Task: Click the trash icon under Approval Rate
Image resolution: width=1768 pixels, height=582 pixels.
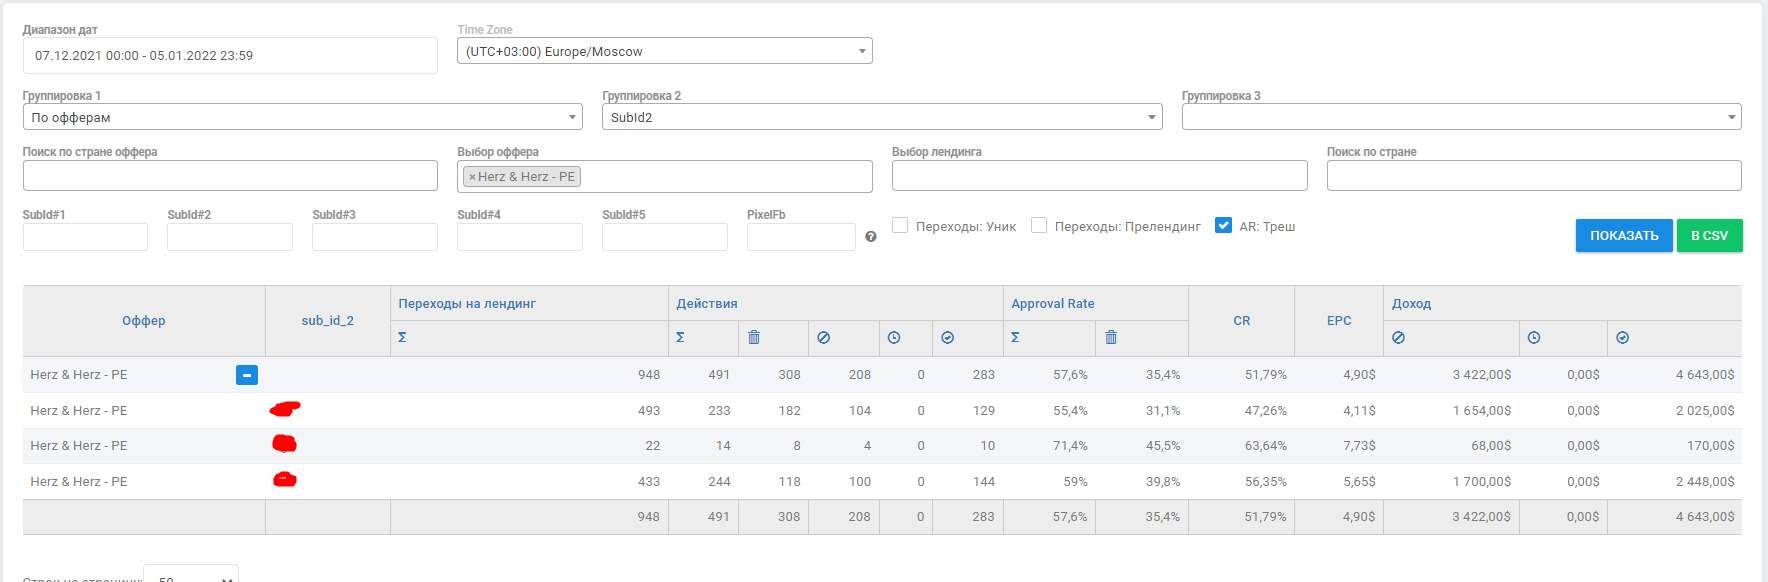Action: tap(1110, 338)
